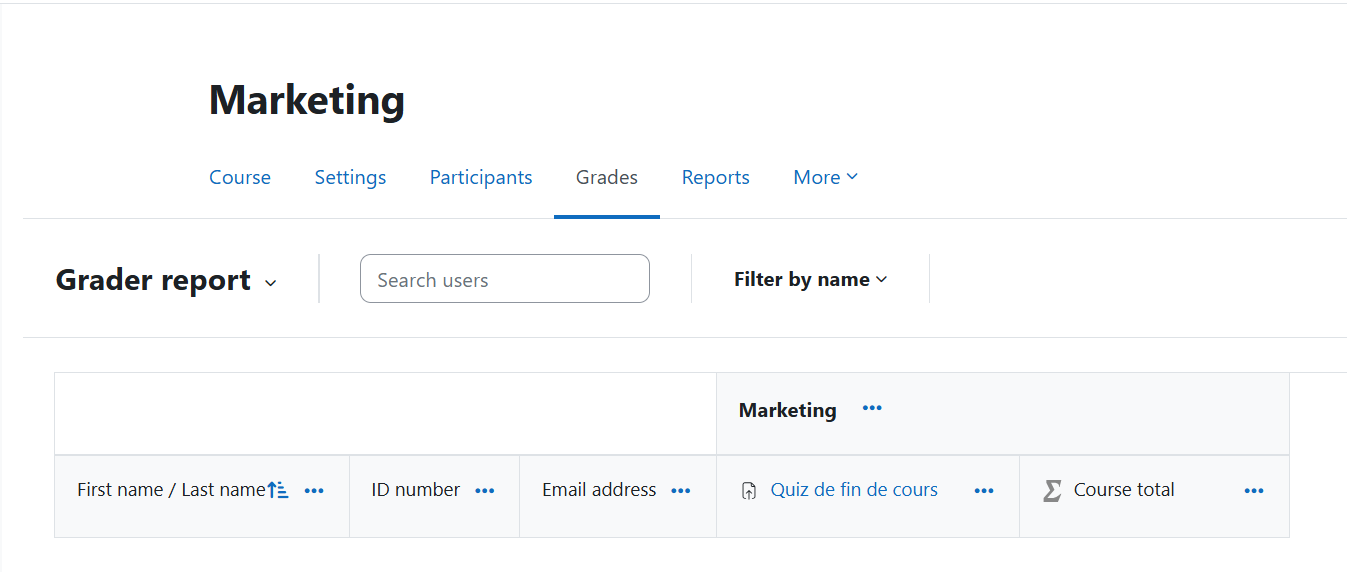
Task: Open the Marketing category actions ellipsis menu
Action: click(872, 408)
